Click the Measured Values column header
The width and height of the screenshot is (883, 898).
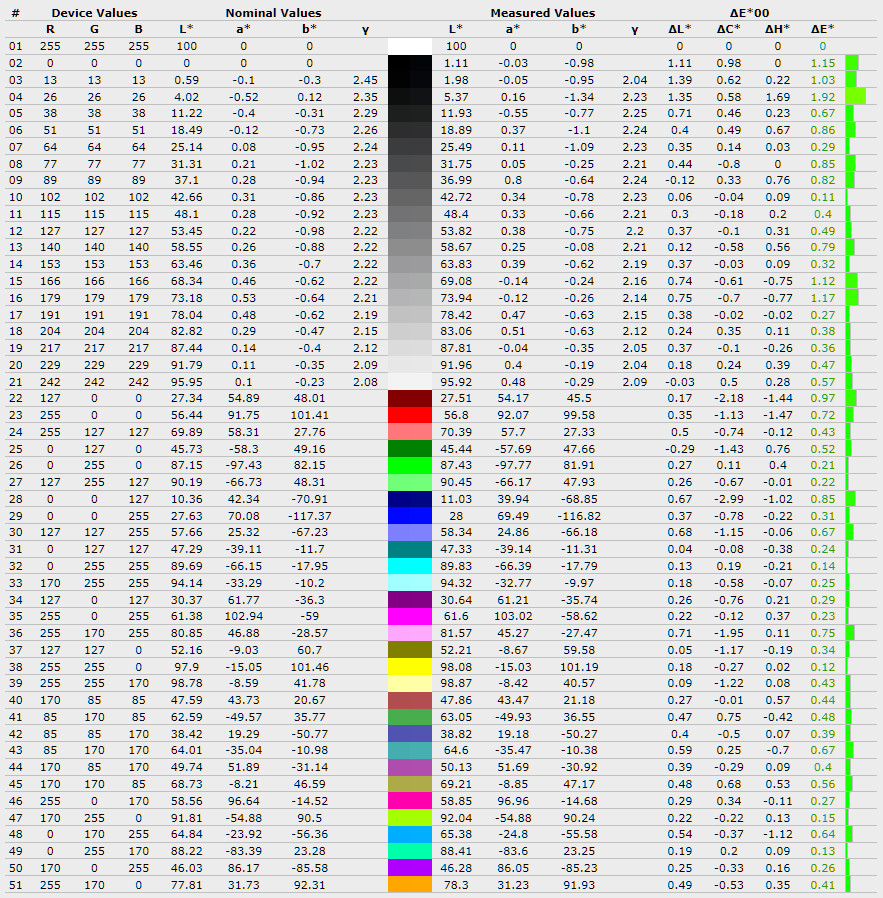click(542, 13)
